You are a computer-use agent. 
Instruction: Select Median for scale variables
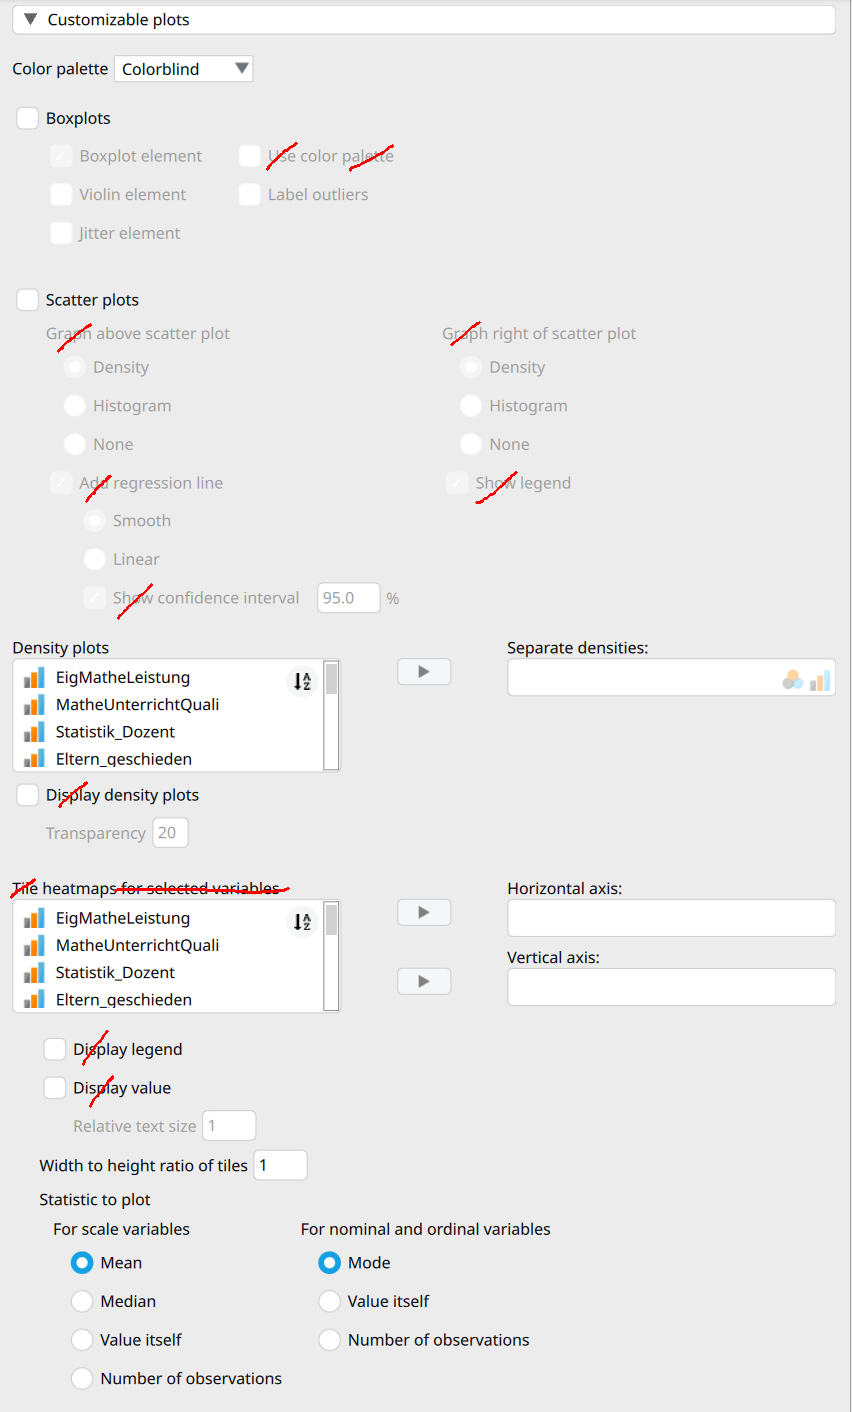[x=82, y=1301]
